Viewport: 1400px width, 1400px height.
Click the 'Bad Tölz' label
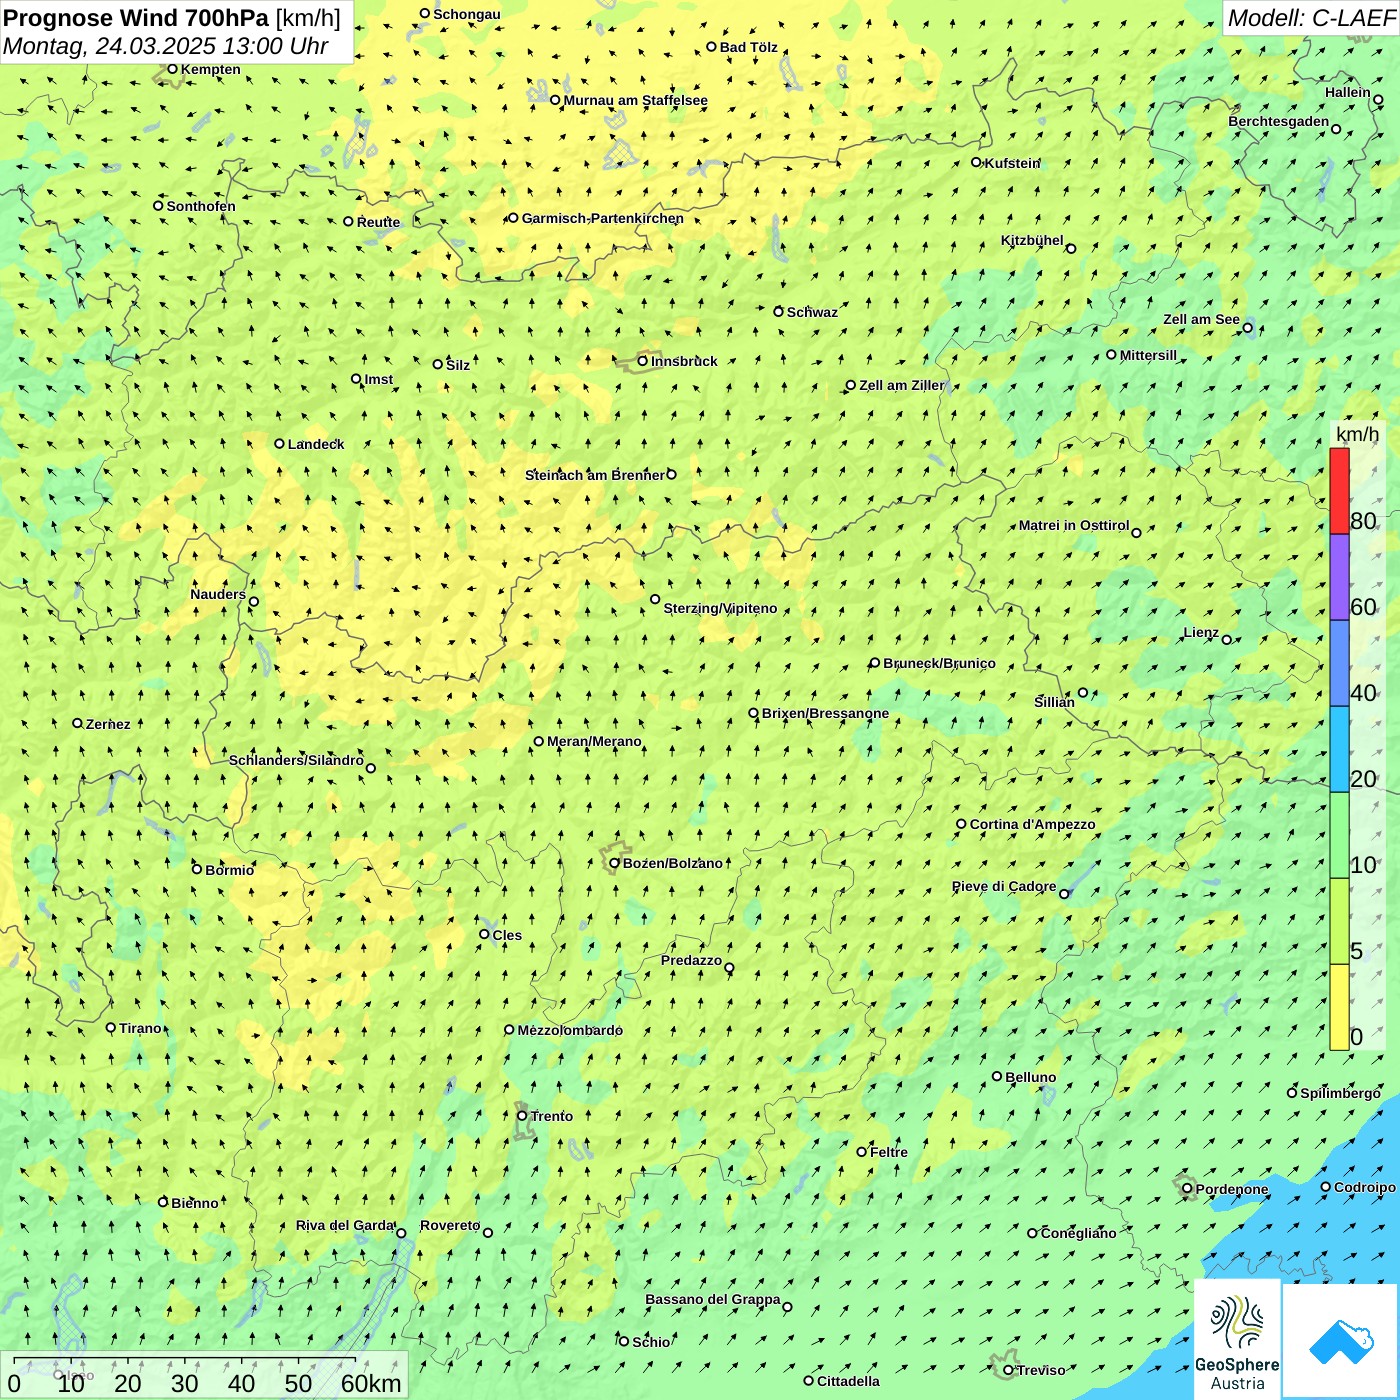(x=749, y=47)
